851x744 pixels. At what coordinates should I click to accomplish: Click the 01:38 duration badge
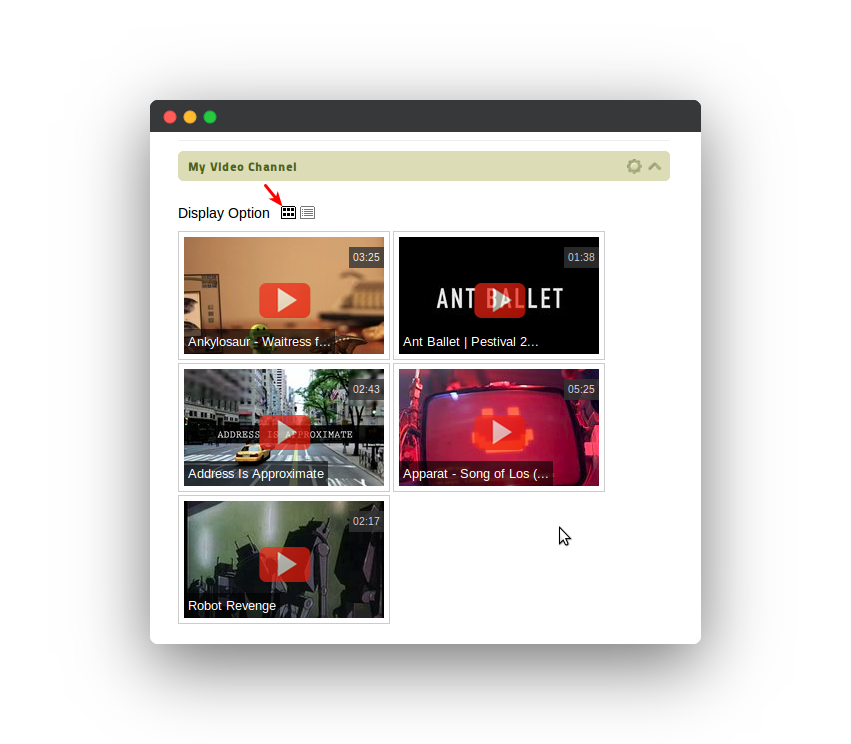[x=581, y=257]
